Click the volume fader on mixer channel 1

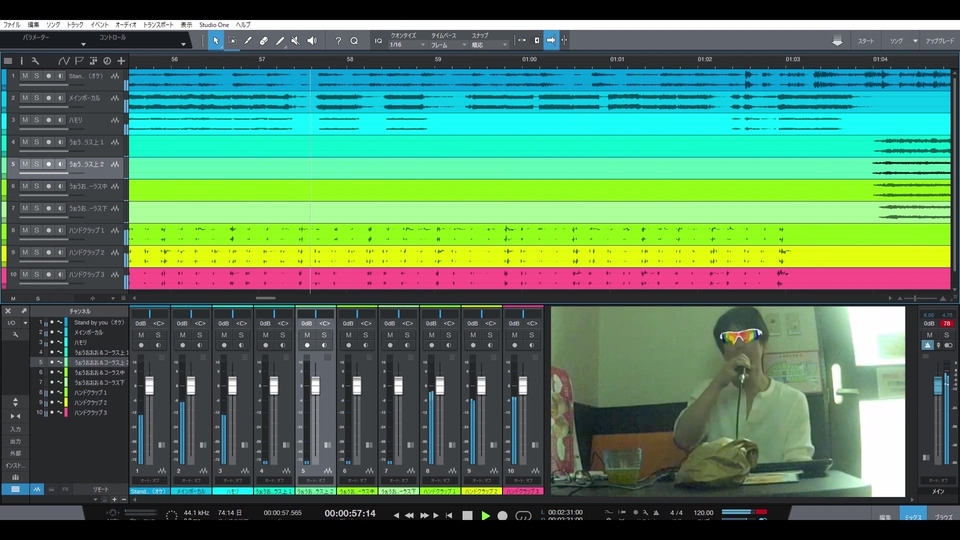pos(150,386)
